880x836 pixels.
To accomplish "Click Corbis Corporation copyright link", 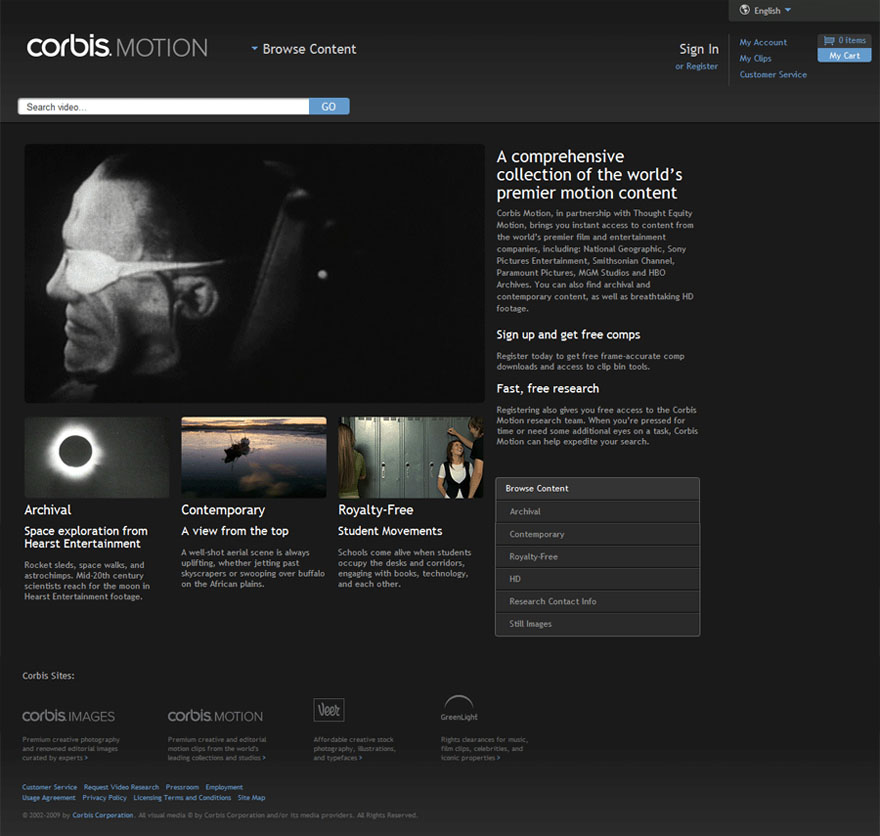I will 103,815.
